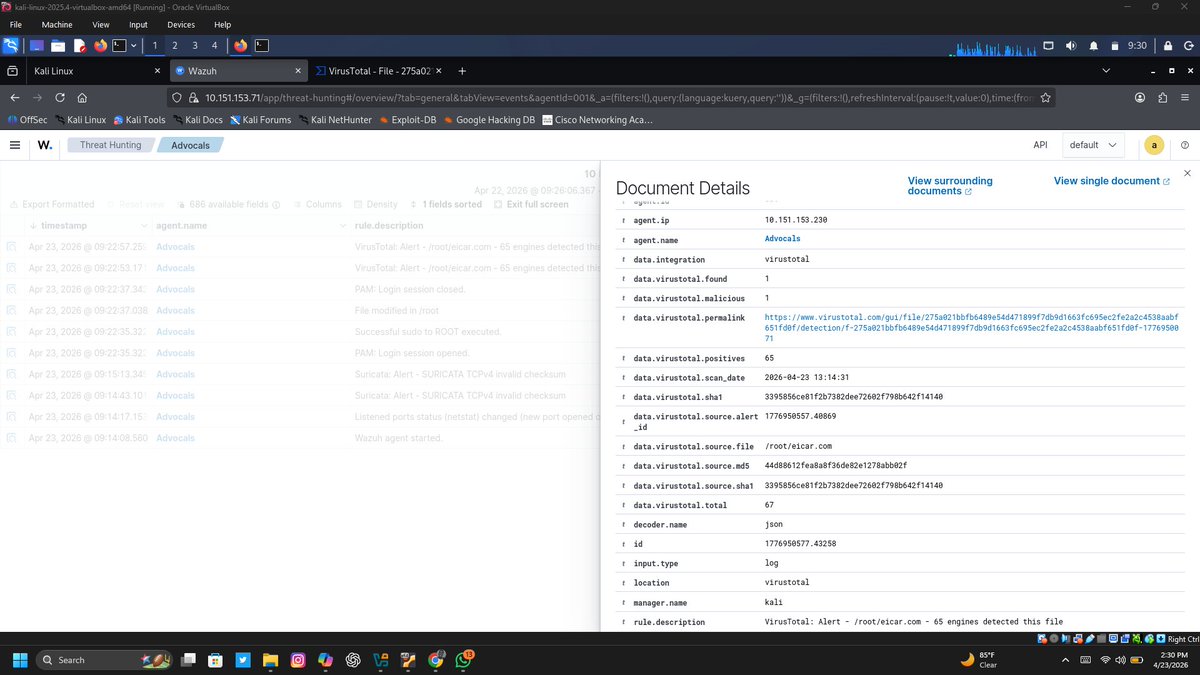Image resolution: width=1200 pixels, height=675 pixels.
Task: Click the data.virustotal.positives value 65
Action: 770,358
